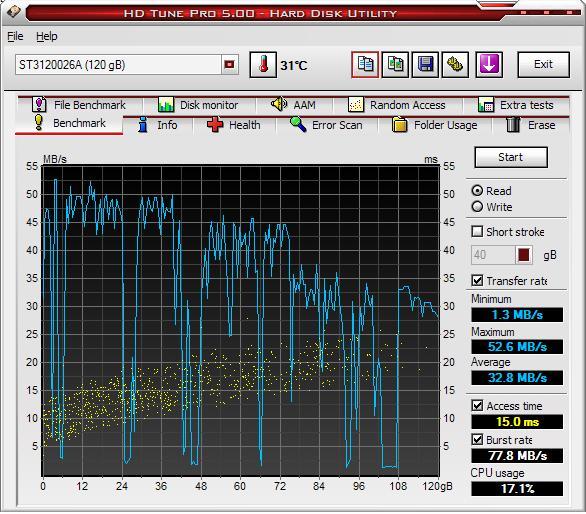Toggle the Access time checkbox
586x514 pixels.
click(x=477, y=406)
